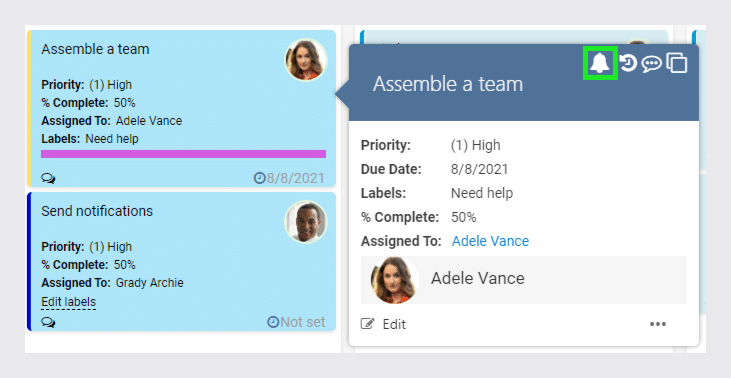Click Edit labels on Send notifications card
Viewport: 731px width, 378px height.
[x=69, y=302]
